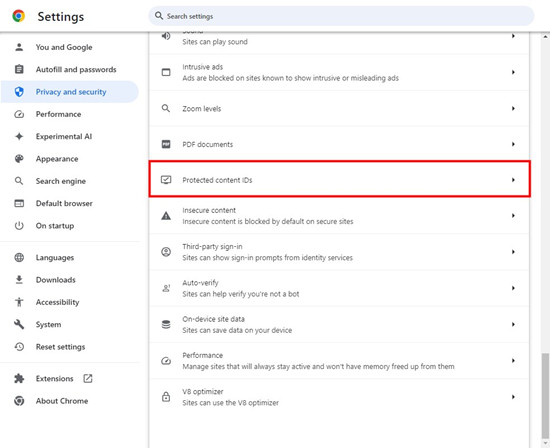Click the Chrome logo icon
Image resolution: width=550 pixels, height=448 pixels.
19,16
